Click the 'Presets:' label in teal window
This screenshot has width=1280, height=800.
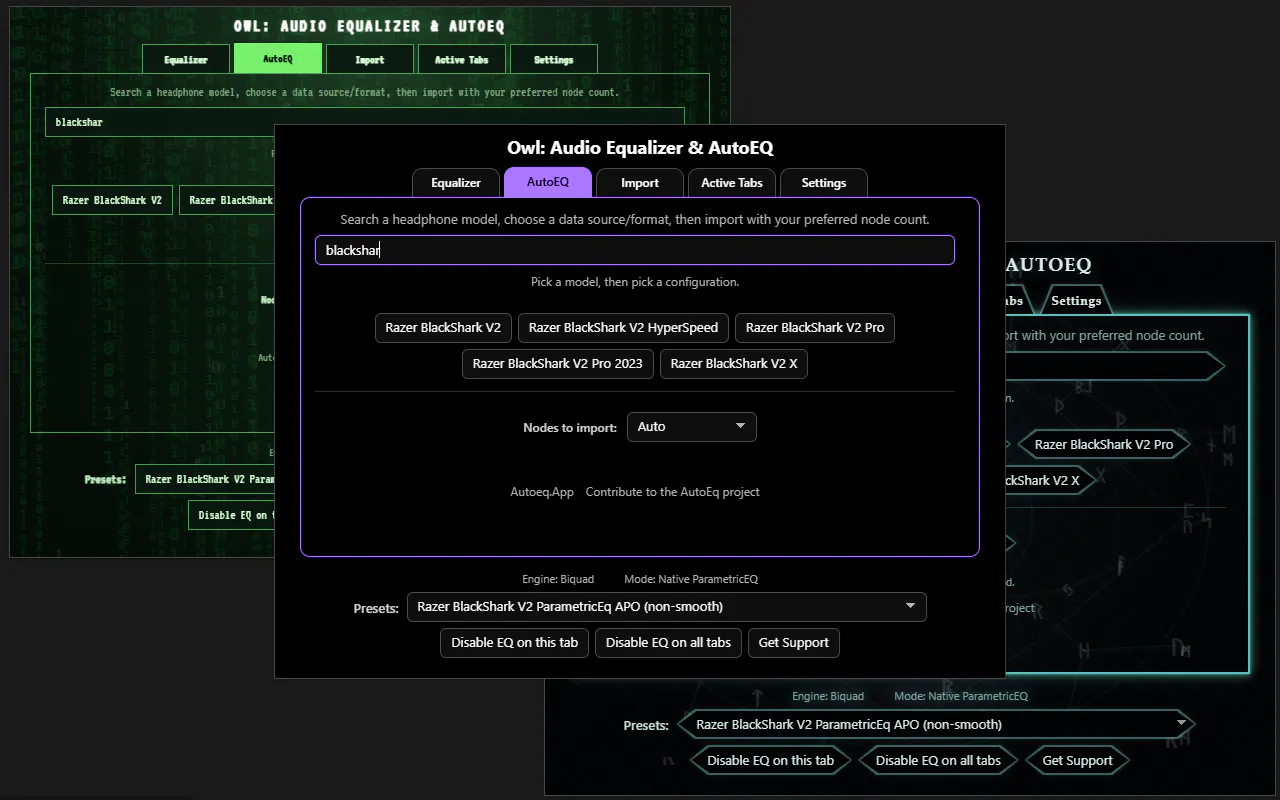[646, 725]
